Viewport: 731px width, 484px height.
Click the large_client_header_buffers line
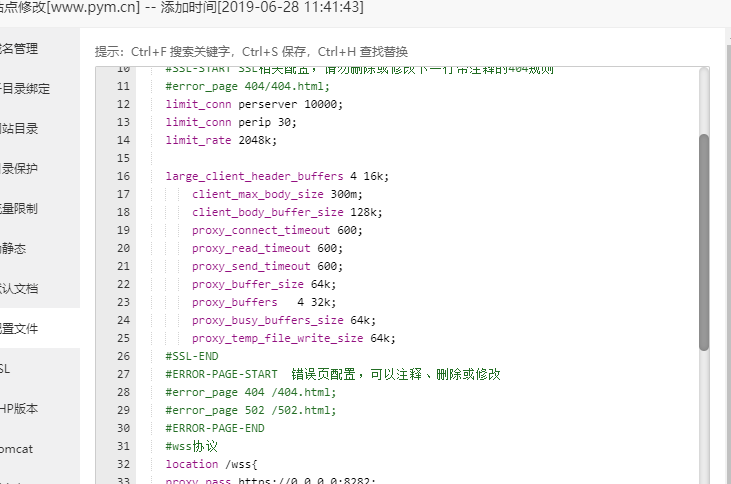tap(277, 176)
